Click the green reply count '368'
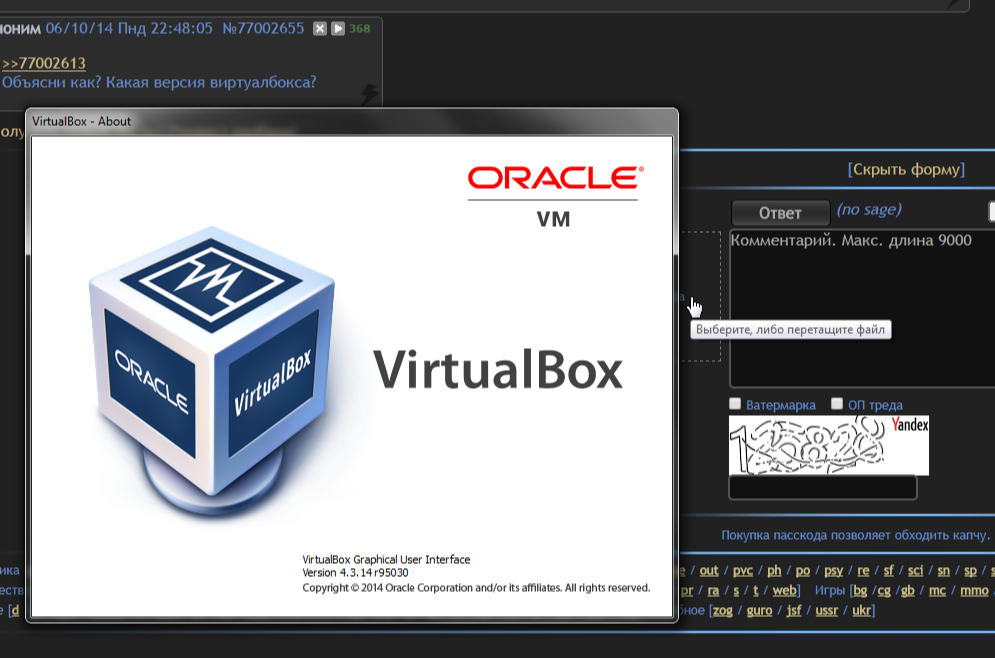The image size is (995, 658). [x=360, y=29]
